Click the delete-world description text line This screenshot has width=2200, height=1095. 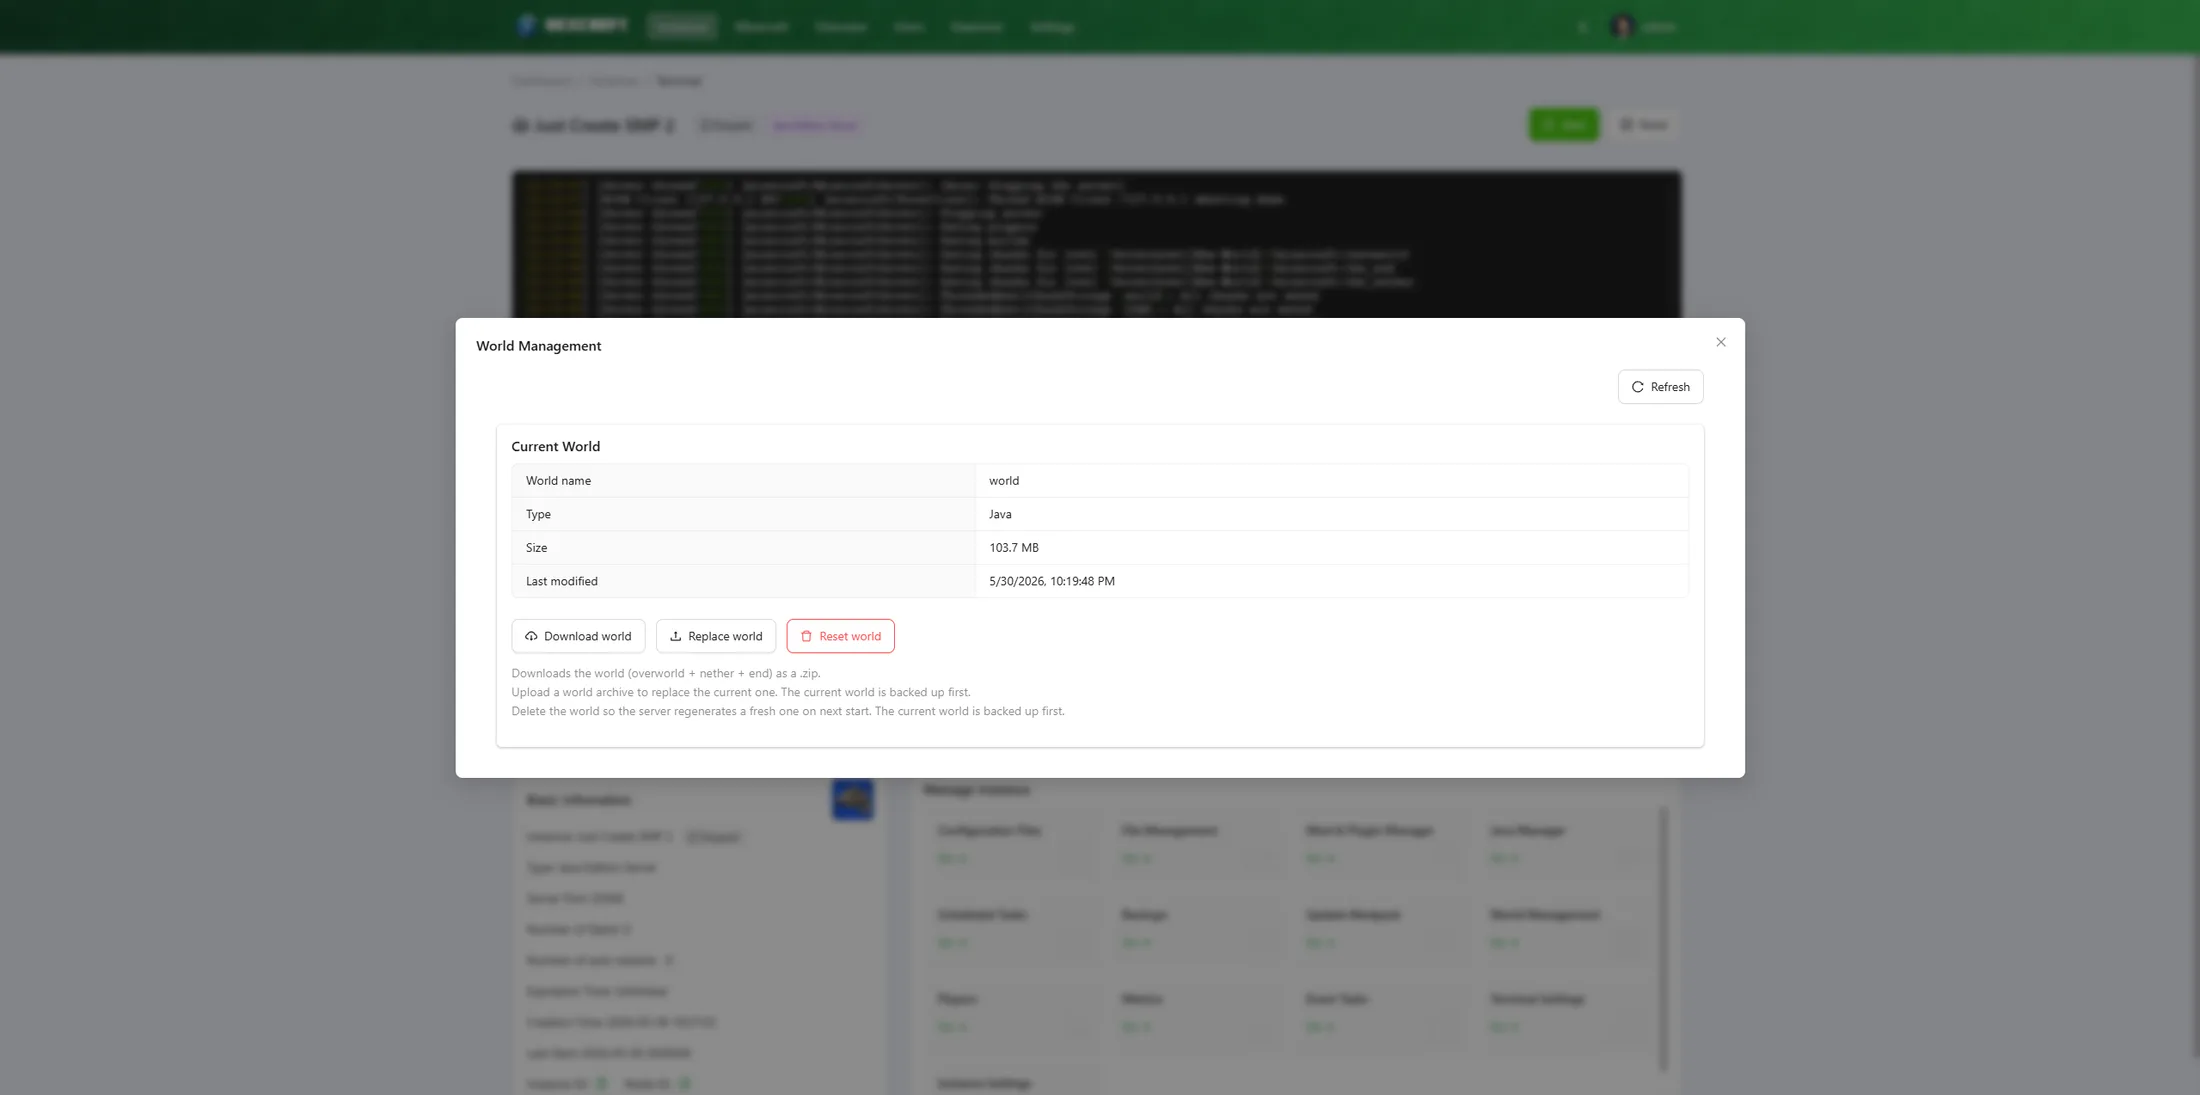tap(788, 711)
